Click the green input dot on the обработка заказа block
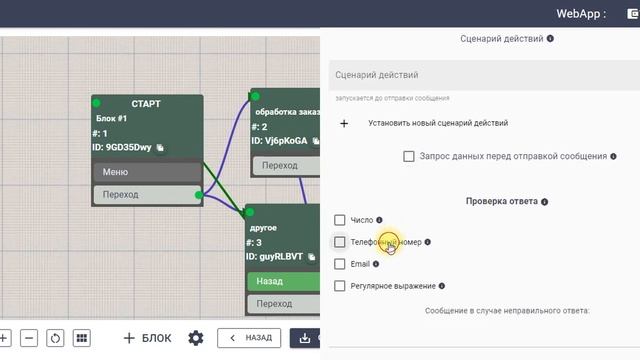The height and width of the screenshot is (360, 640). (x=255, y=96)
